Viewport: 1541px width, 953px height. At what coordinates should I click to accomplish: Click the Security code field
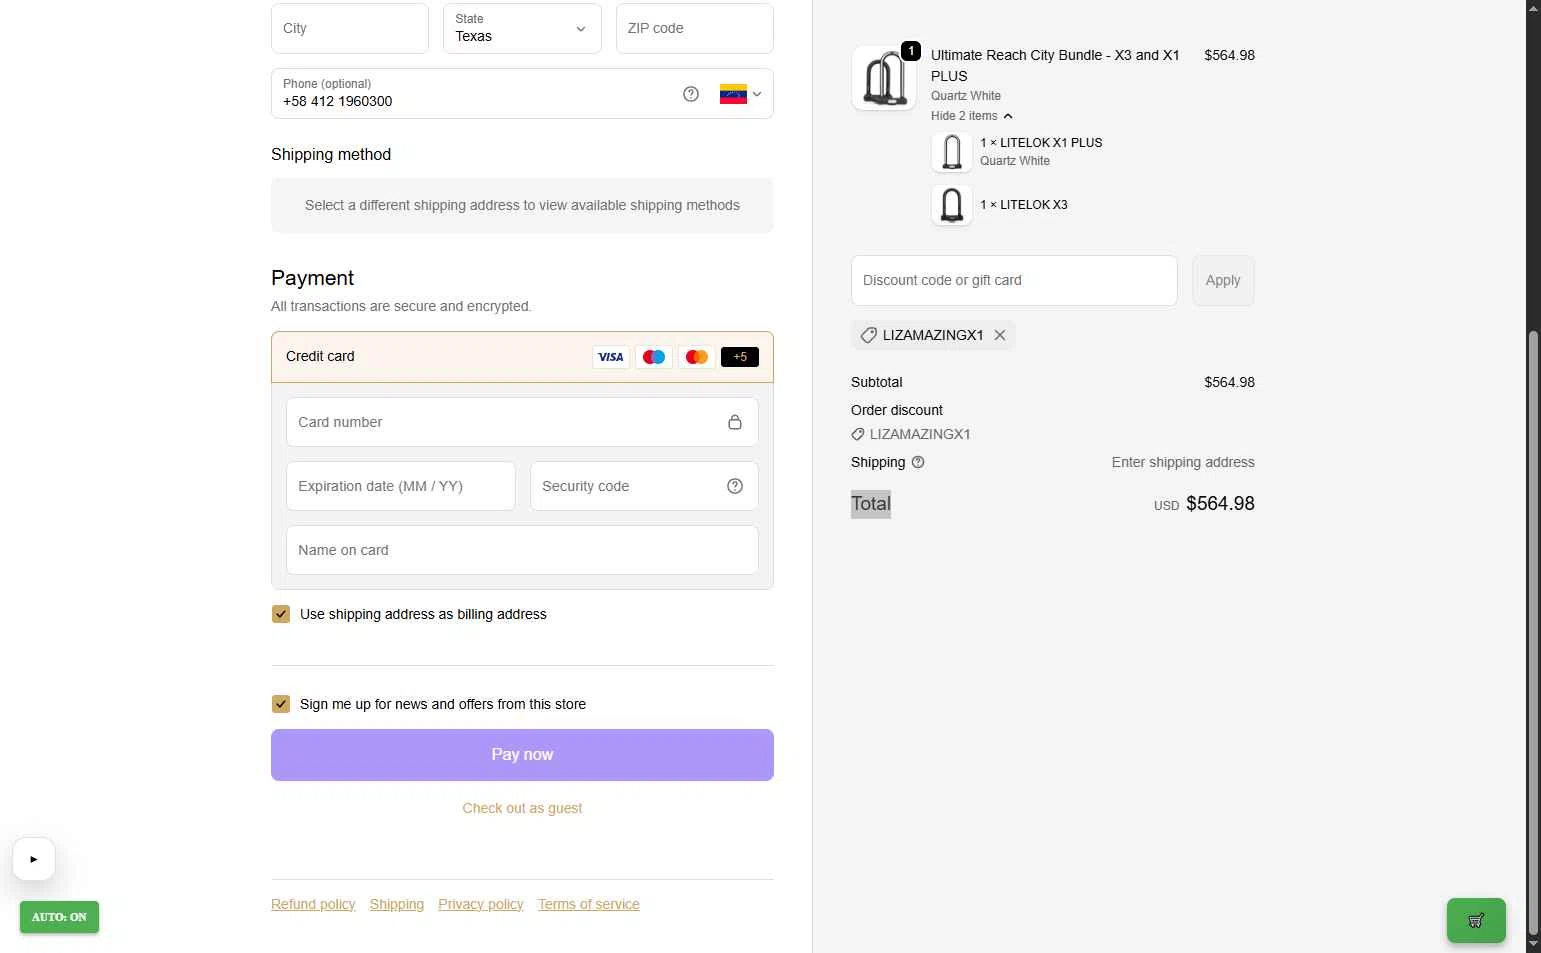tap(644, 486)
